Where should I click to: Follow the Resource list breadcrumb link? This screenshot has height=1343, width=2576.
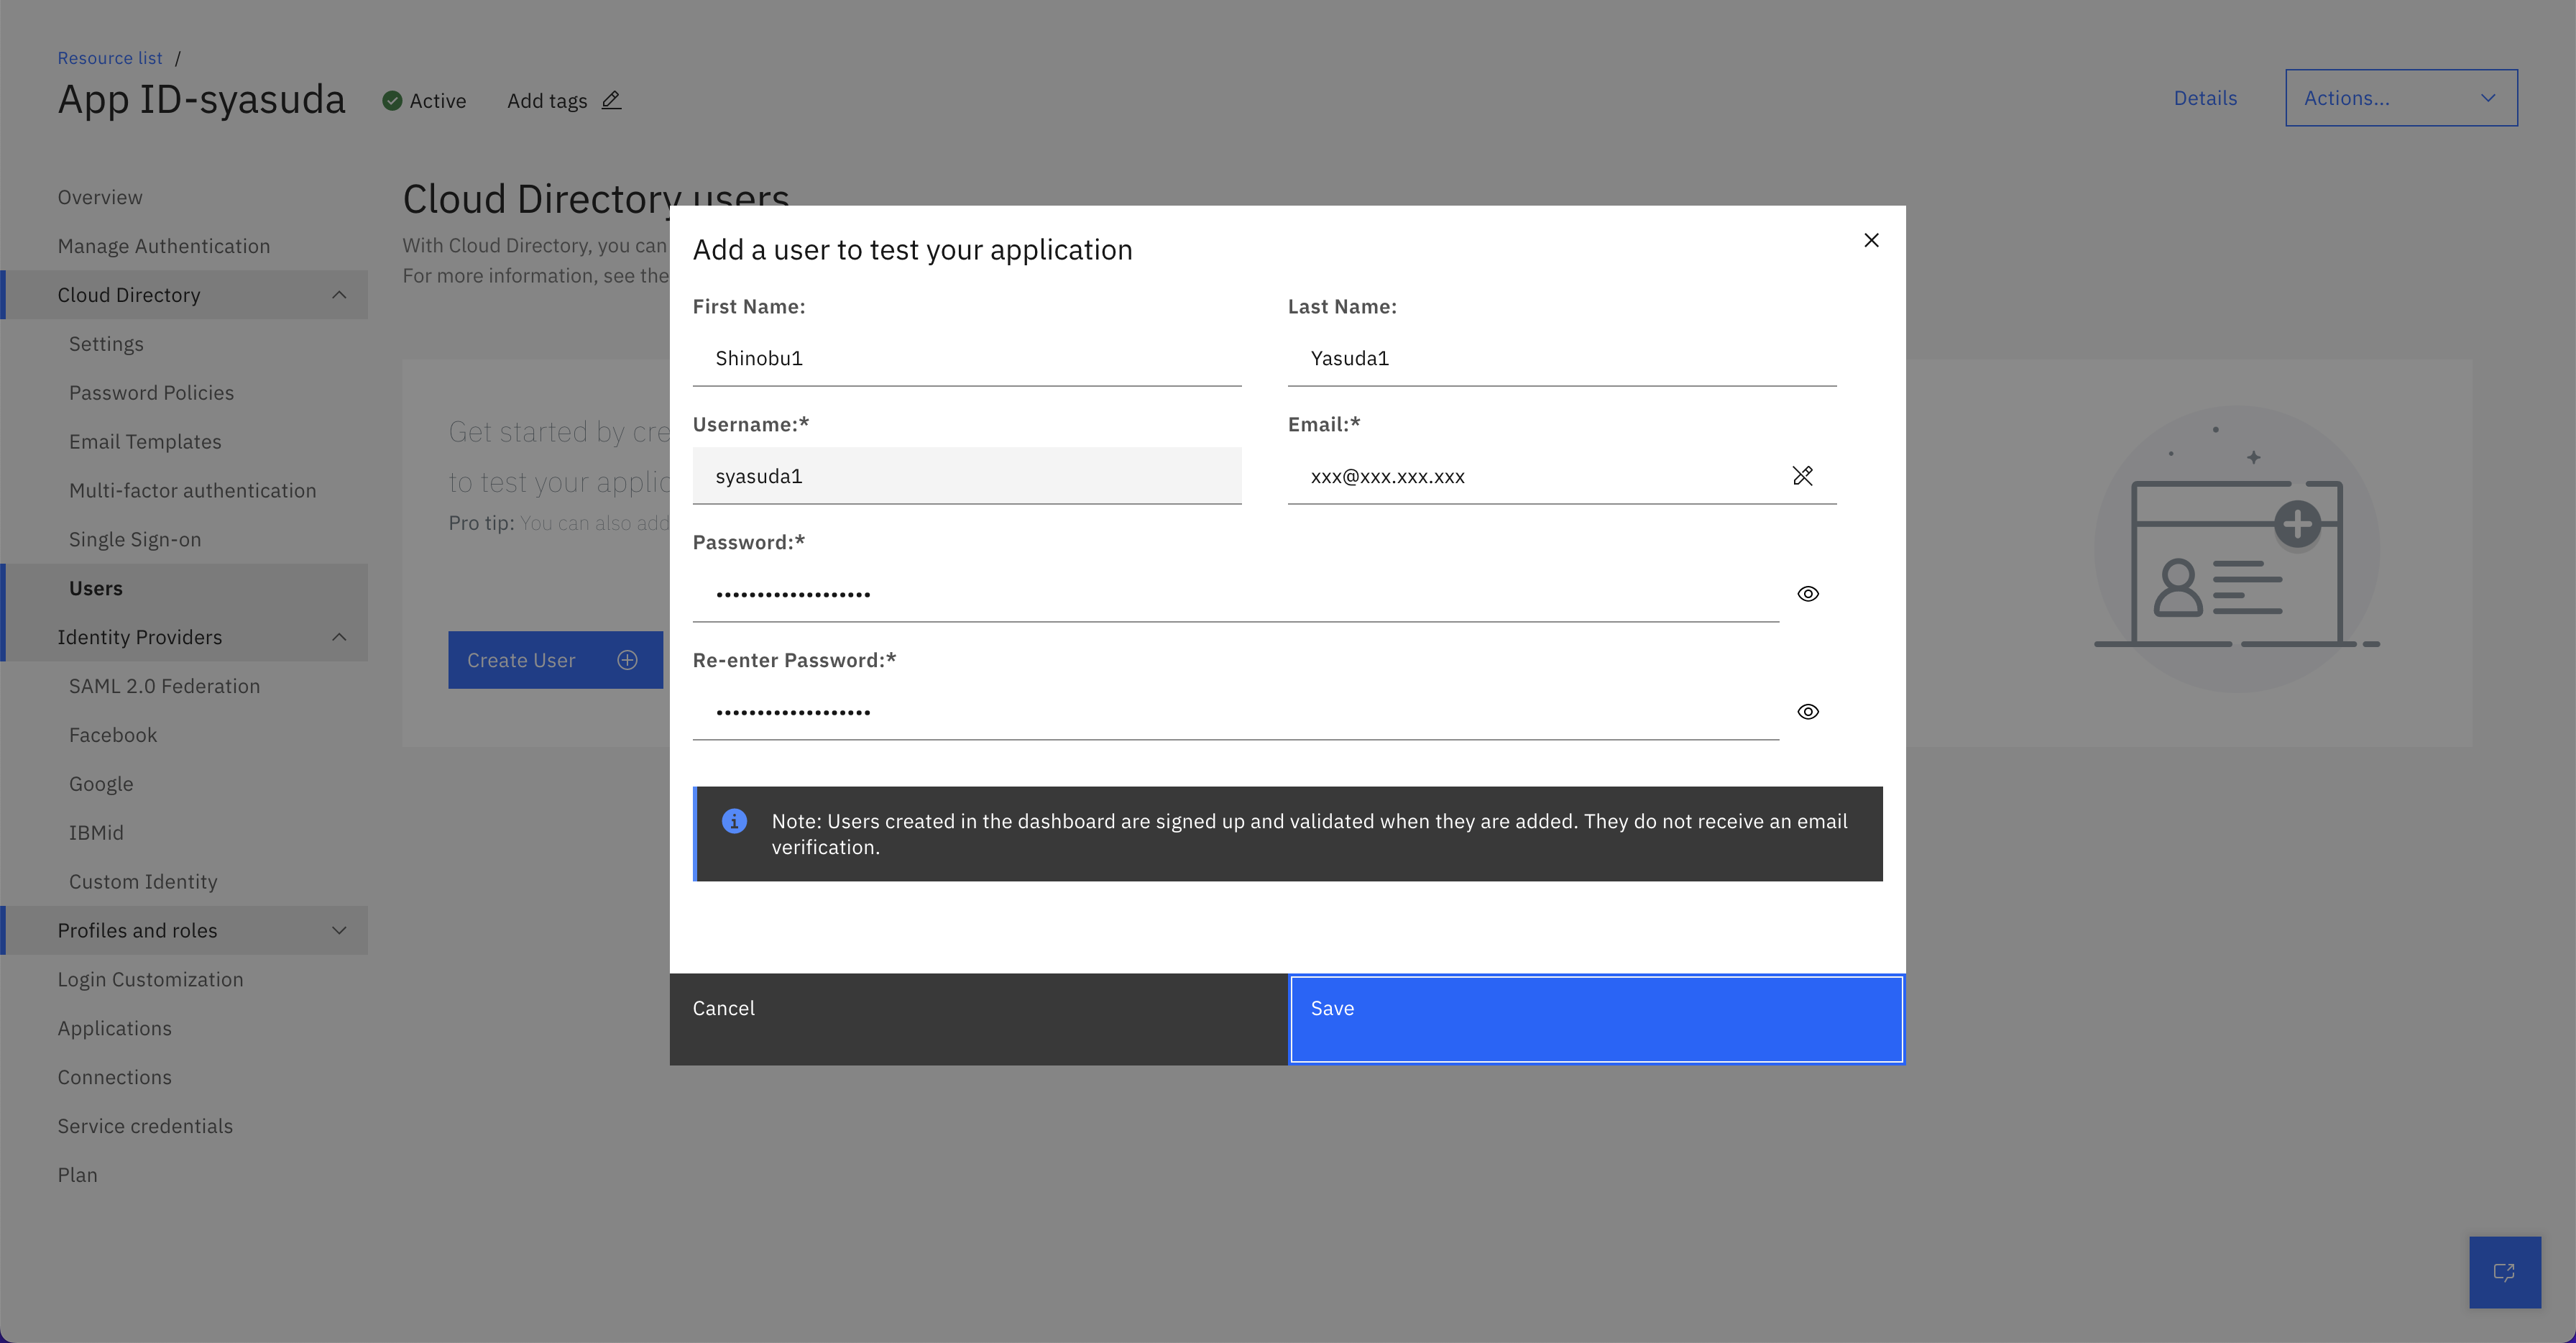[x=110, y=58]
